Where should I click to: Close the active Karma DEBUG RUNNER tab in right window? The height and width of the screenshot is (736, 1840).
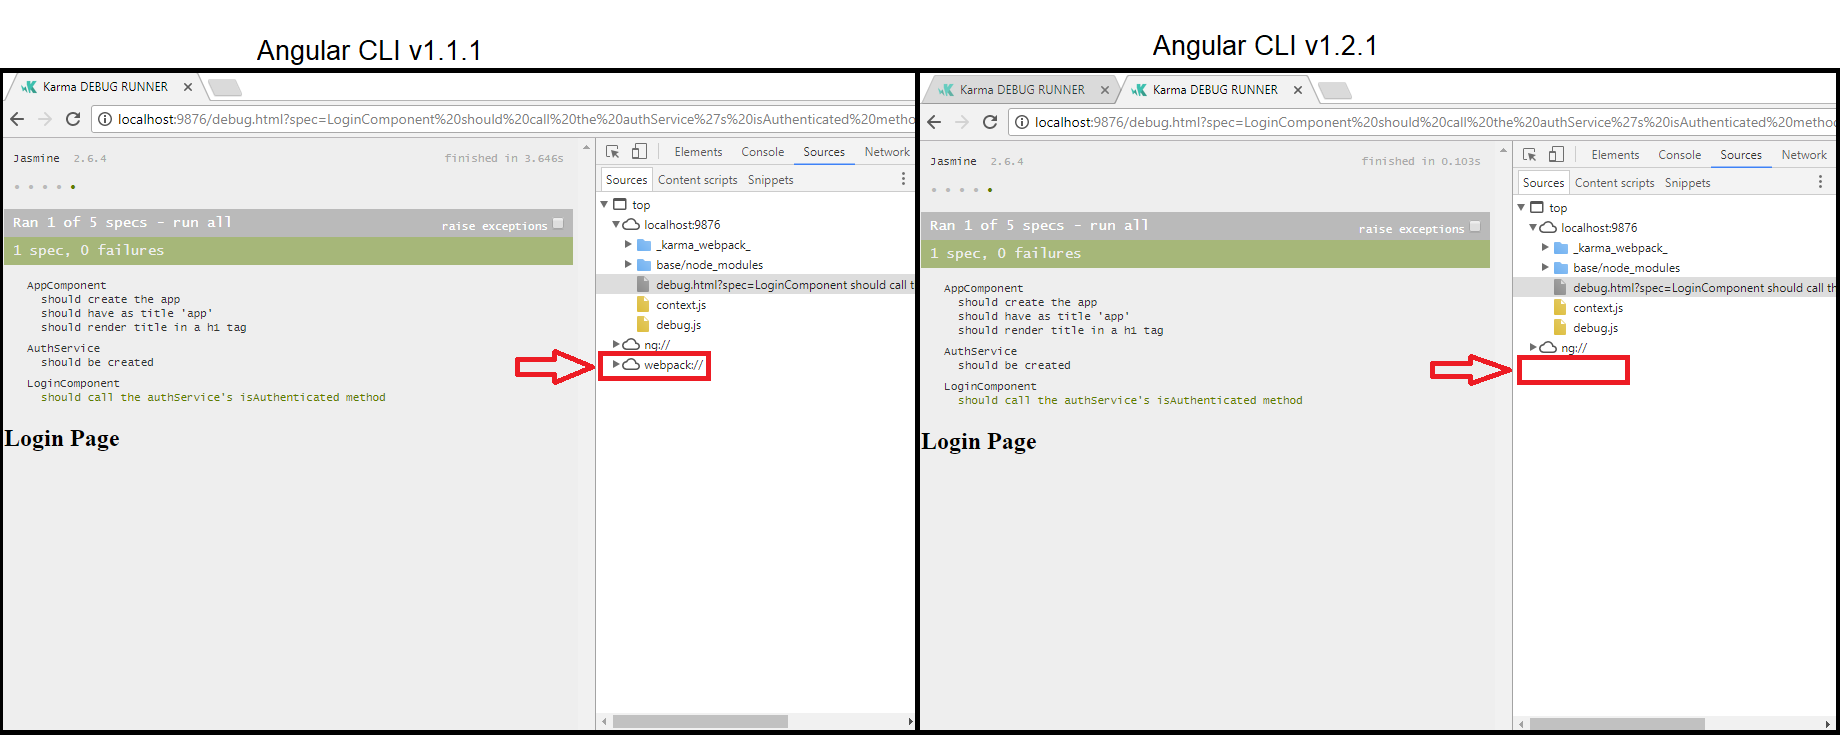tap(1297, 90)
